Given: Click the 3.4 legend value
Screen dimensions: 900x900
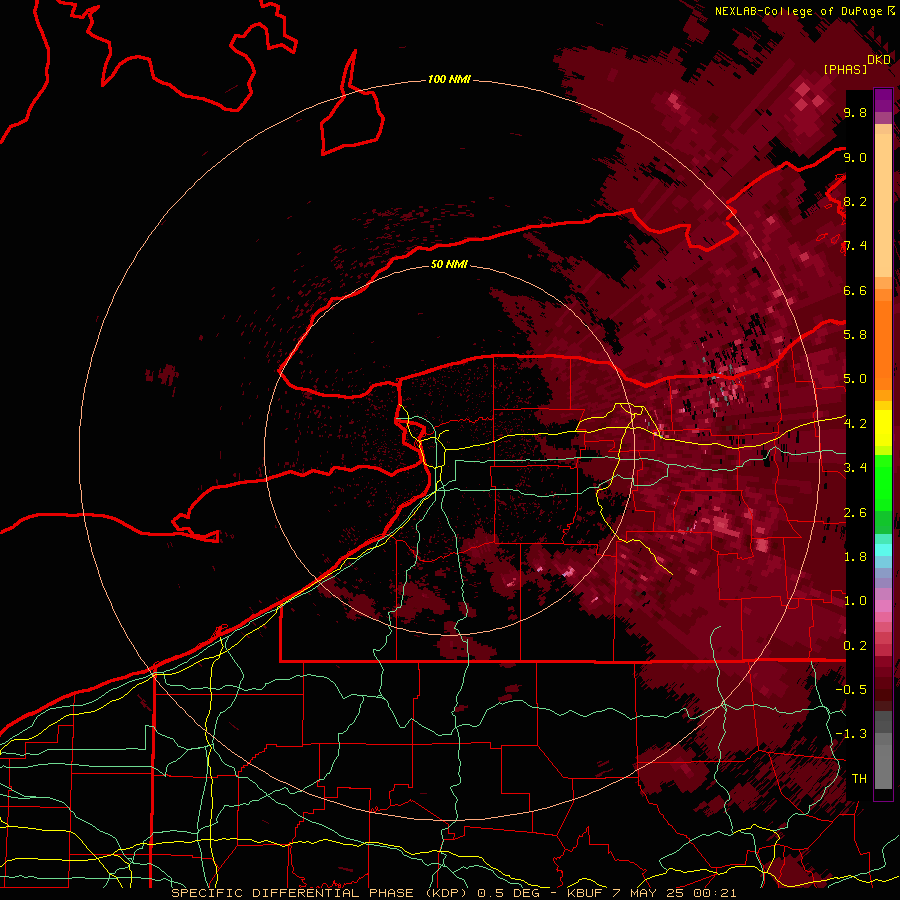Looking at the screenshot, I should pos(855,468).
